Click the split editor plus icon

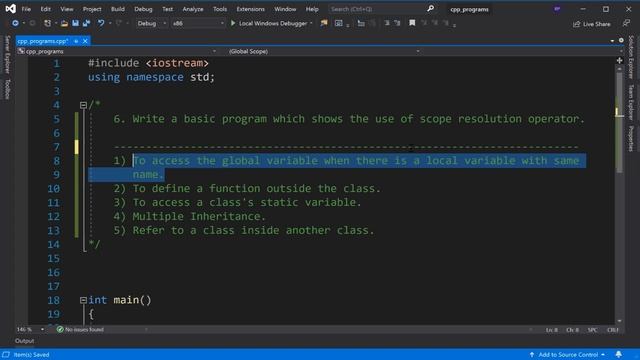(619, 60)
